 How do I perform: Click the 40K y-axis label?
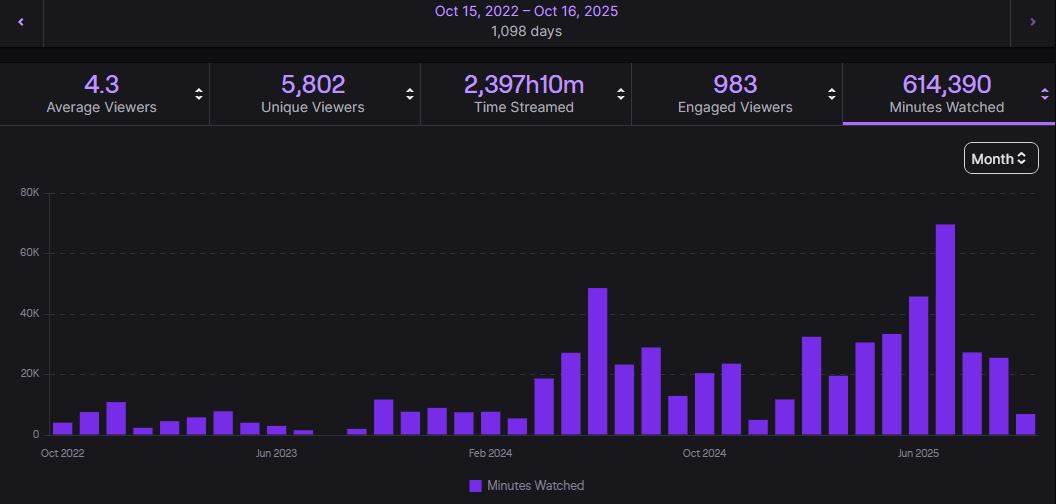click(30, 314)
